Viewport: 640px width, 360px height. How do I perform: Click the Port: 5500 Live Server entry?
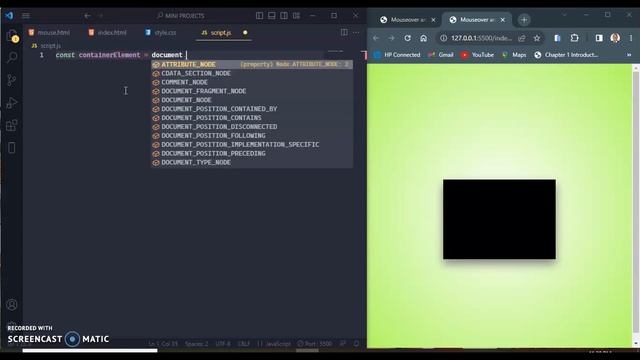pyautogui.click(x=315, y=344)
